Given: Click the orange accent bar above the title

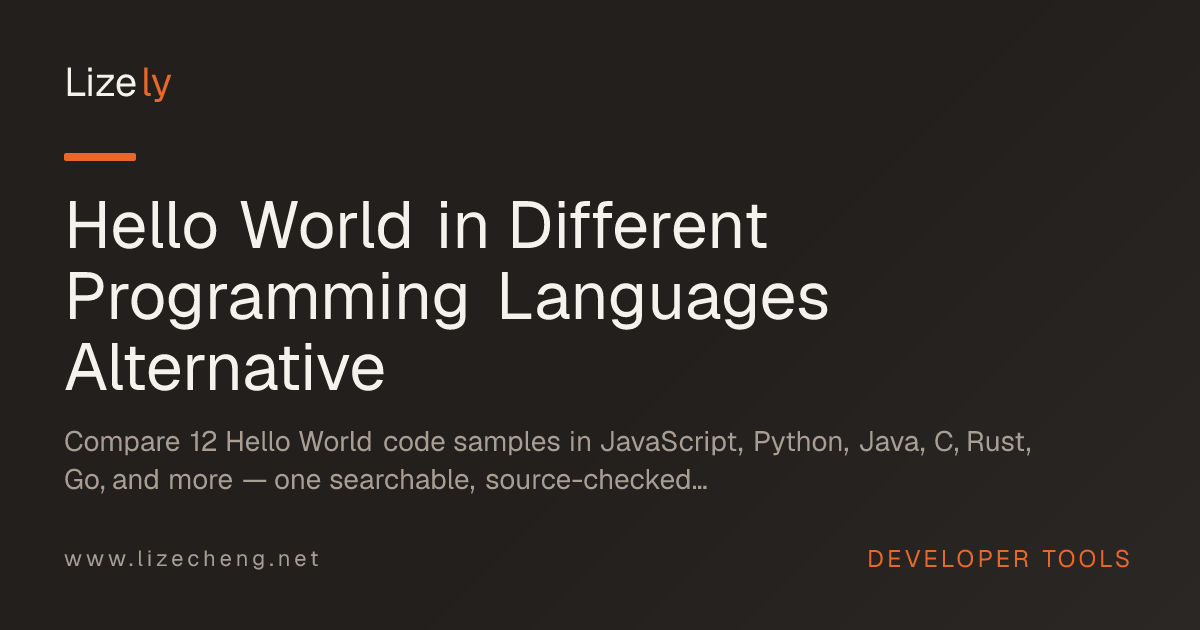Looking at the screenshot, I should 100,157.
